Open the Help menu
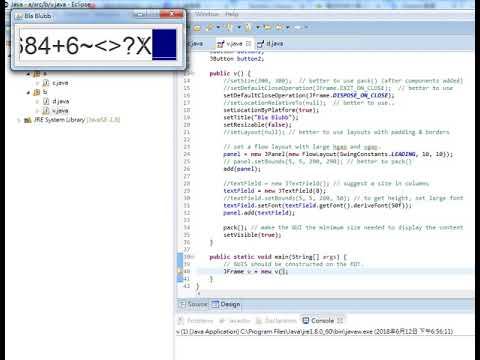The width and height of the screenshot is (480, 360). click(x=231, y=14)
